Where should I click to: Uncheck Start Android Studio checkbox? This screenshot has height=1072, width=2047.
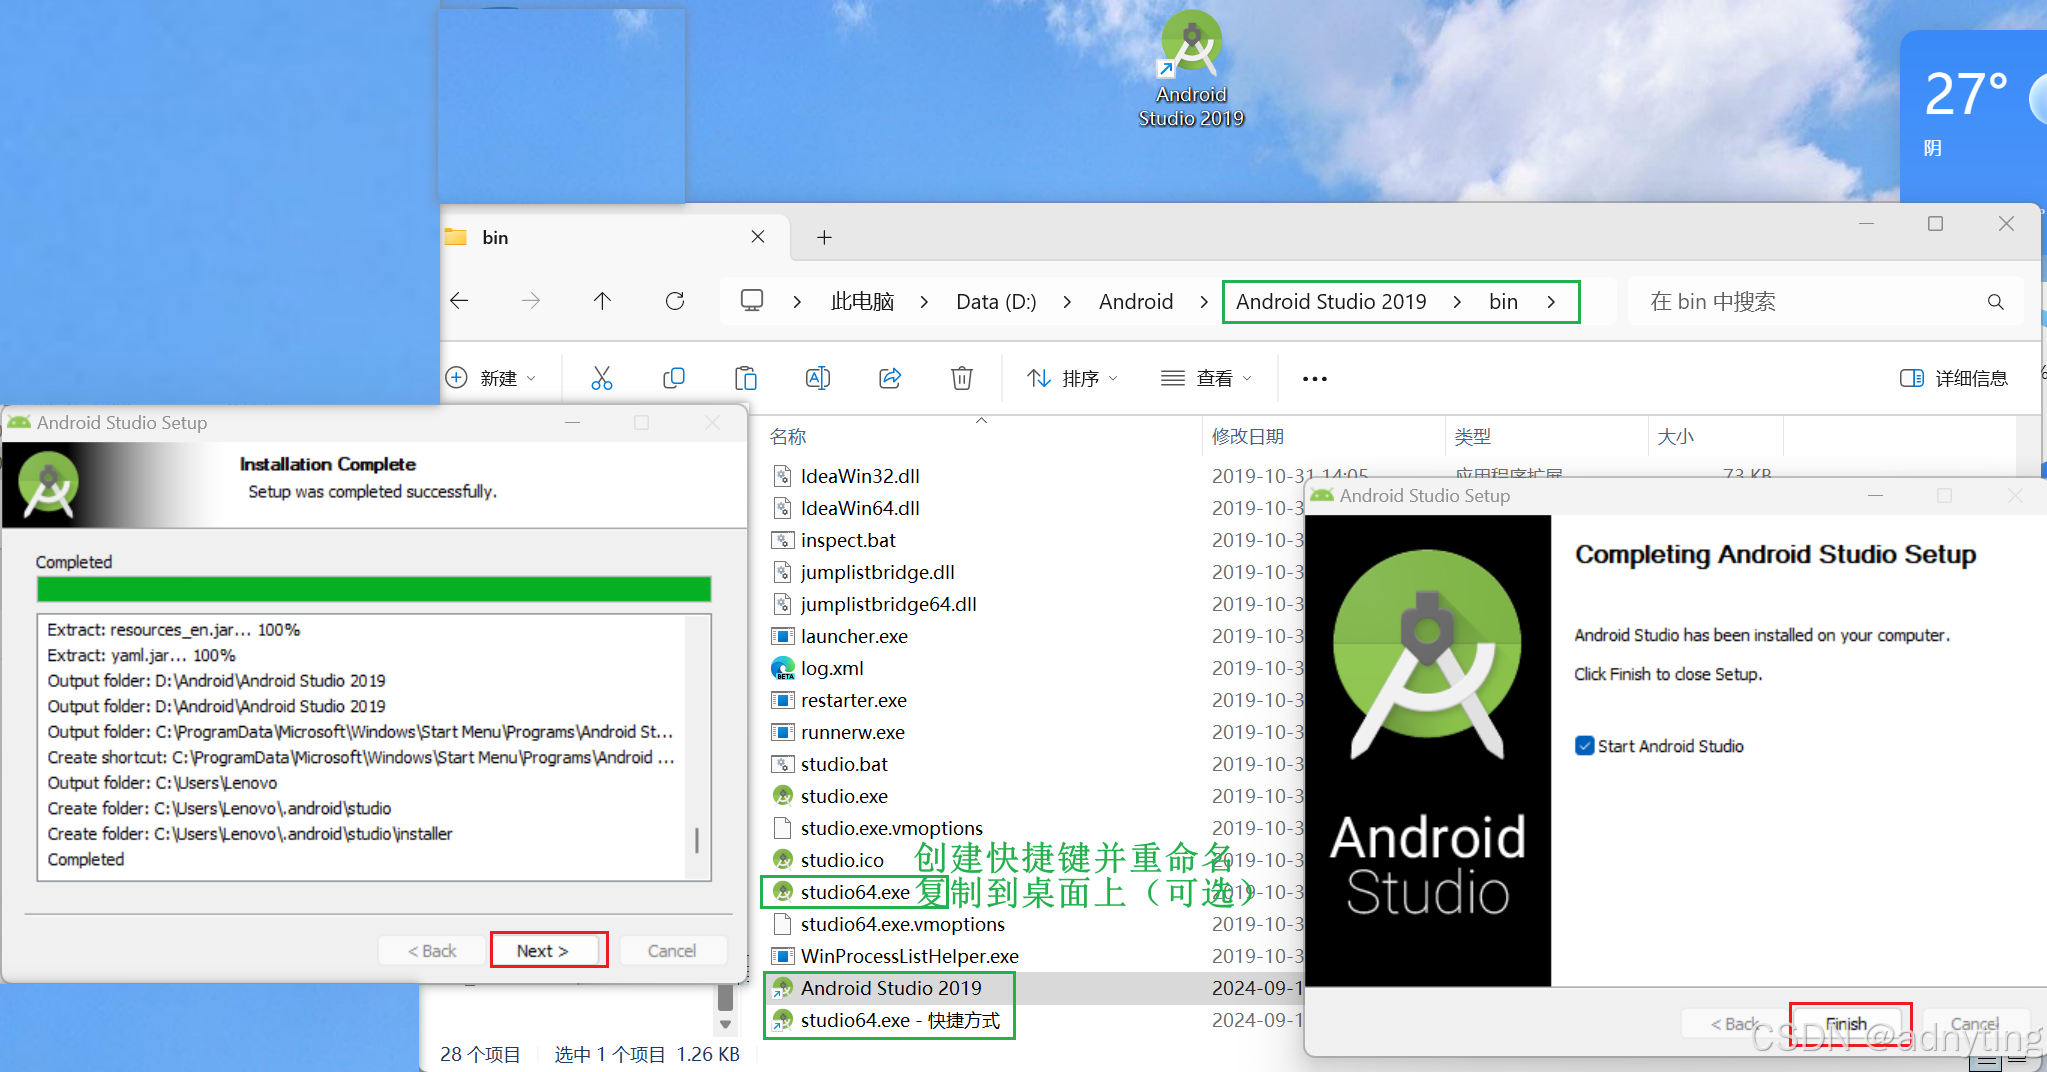tap(1585, 746)
